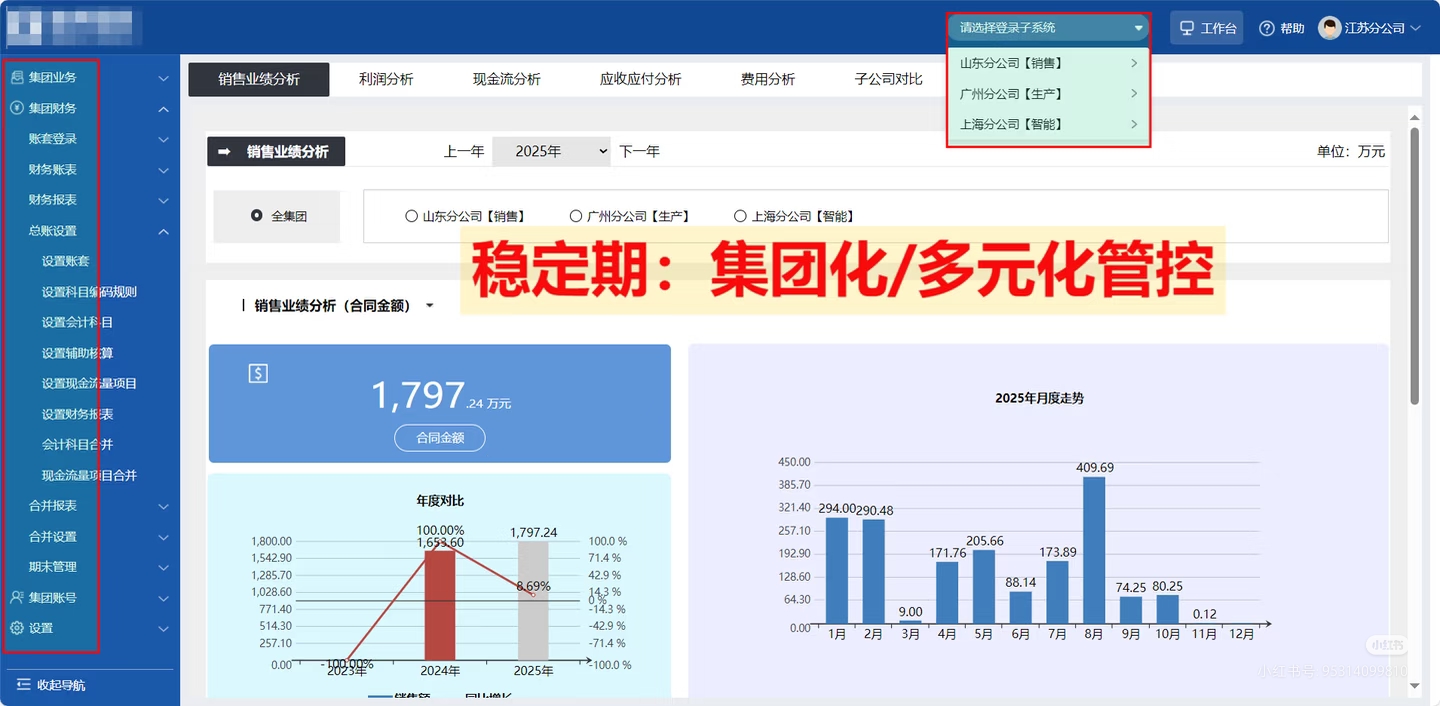Viewport: 1440px width, 706px height.
Task: Expand the 集团业务 chevron
Action: 164,77
